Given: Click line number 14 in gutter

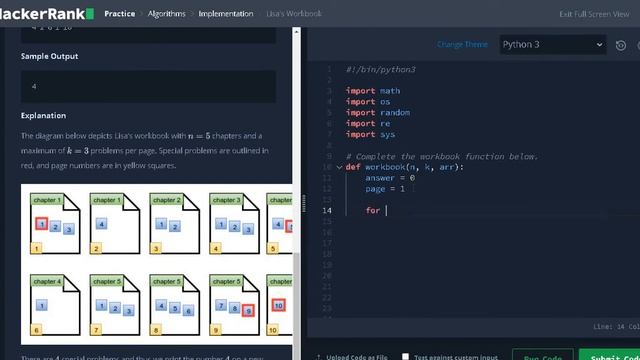Looking at the screenshot, I should coord(327,211).
